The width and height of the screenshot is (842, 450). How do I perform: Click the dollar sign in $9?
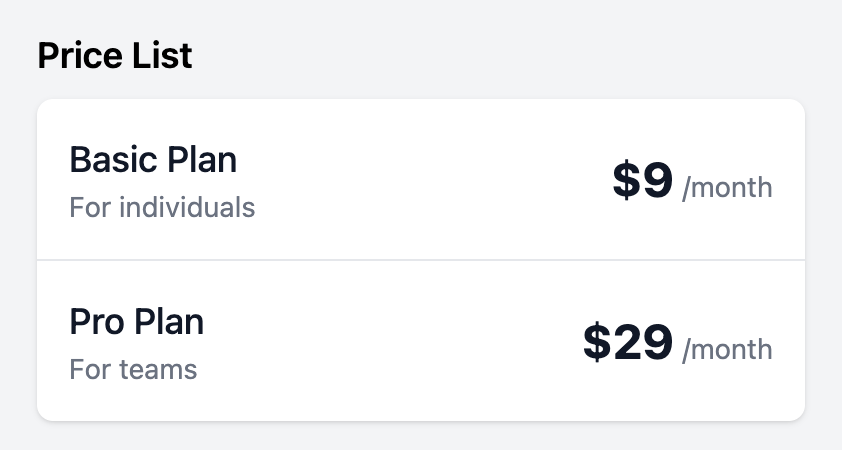tap(626, 179)
